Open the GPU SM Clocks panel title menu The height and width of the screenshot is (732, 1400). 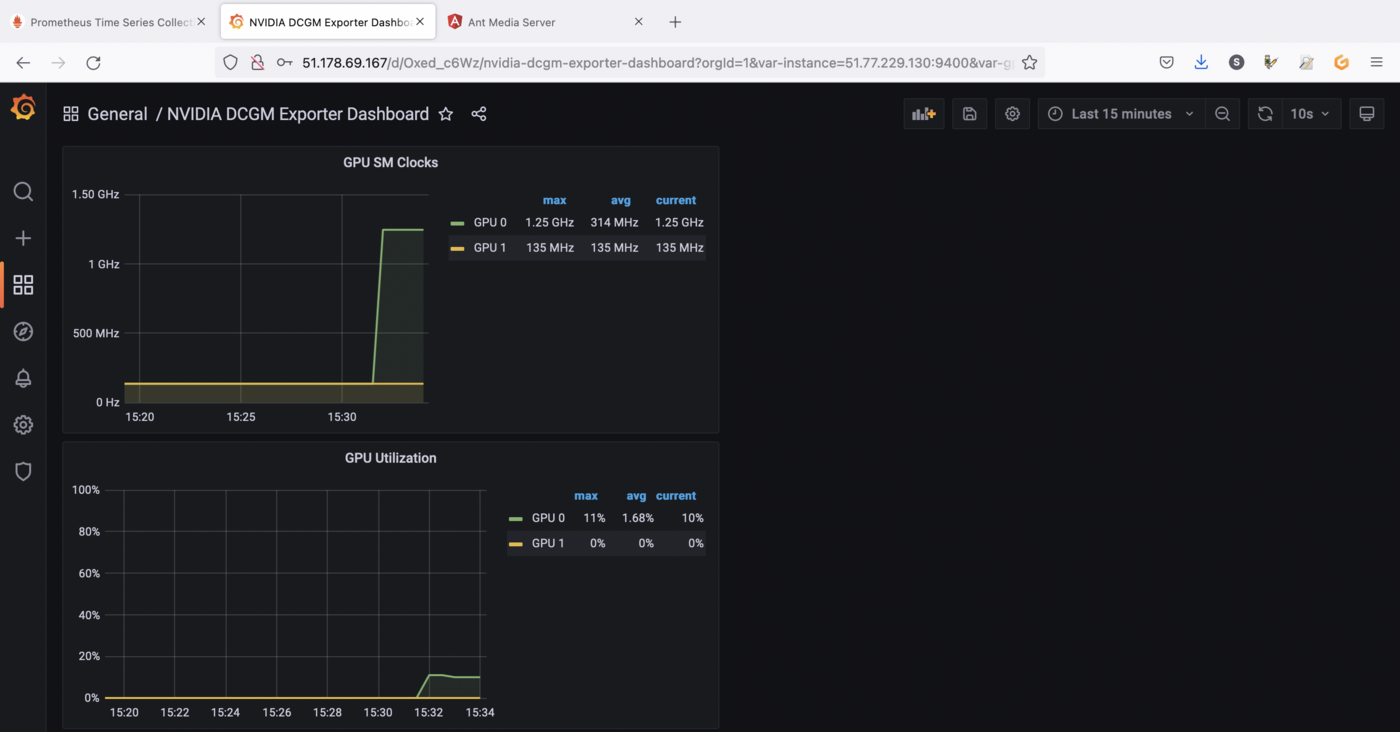[x=390, y=161]
